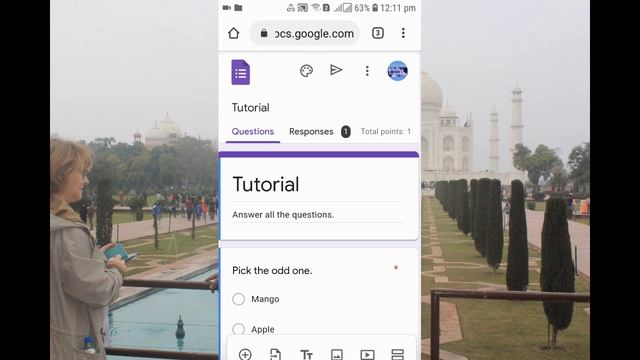Screen dimensions: 640x360
Task: Tap the 12:11 pm clock
Action: pos(398,8)
